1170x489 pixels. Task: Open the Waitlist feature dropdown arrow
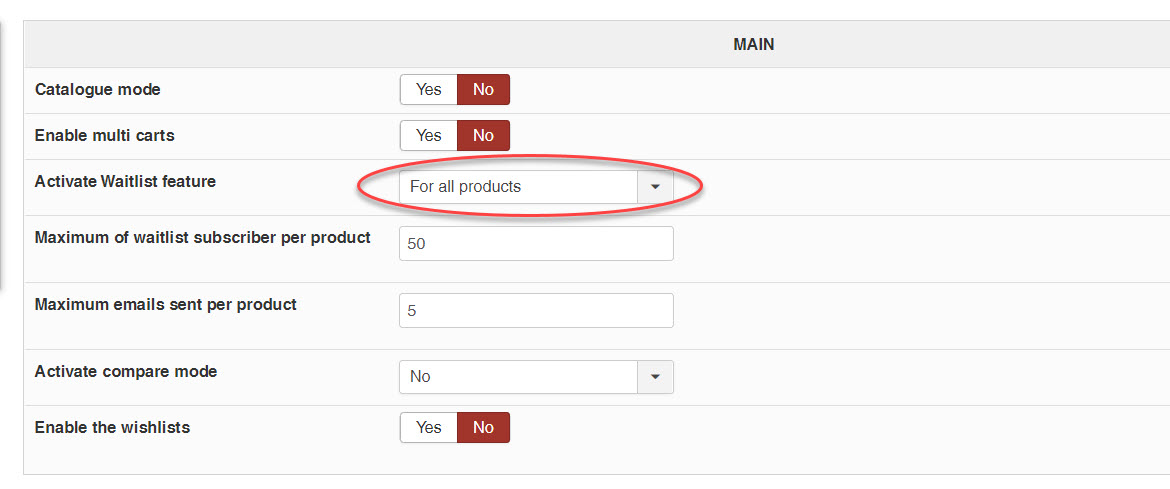pyautogui.click(x=655, y=187)
